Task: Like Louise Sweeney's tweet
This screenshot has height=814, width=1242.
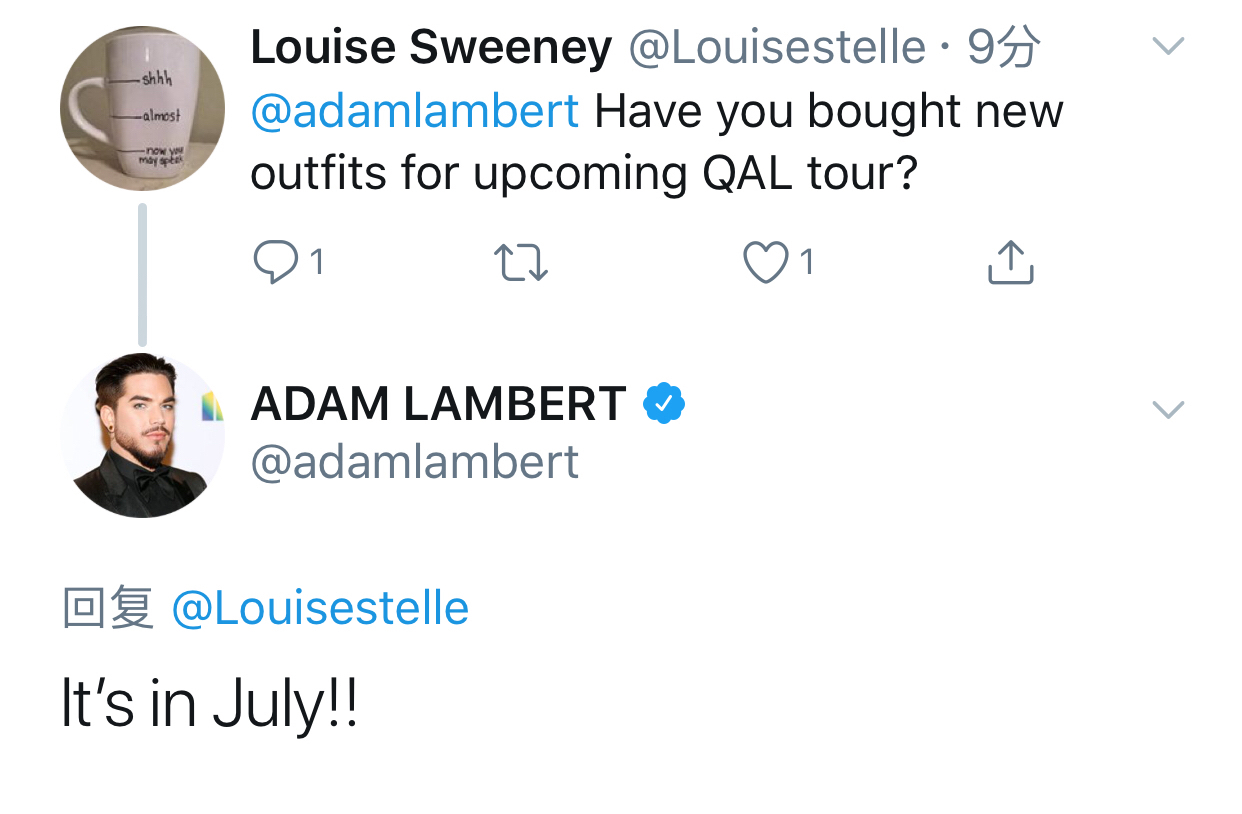Action: pos(765,262)
